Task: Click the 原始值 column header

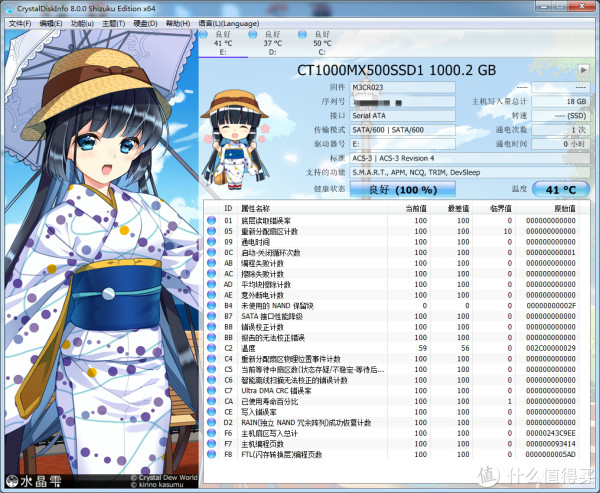Action: pos(546,208)
